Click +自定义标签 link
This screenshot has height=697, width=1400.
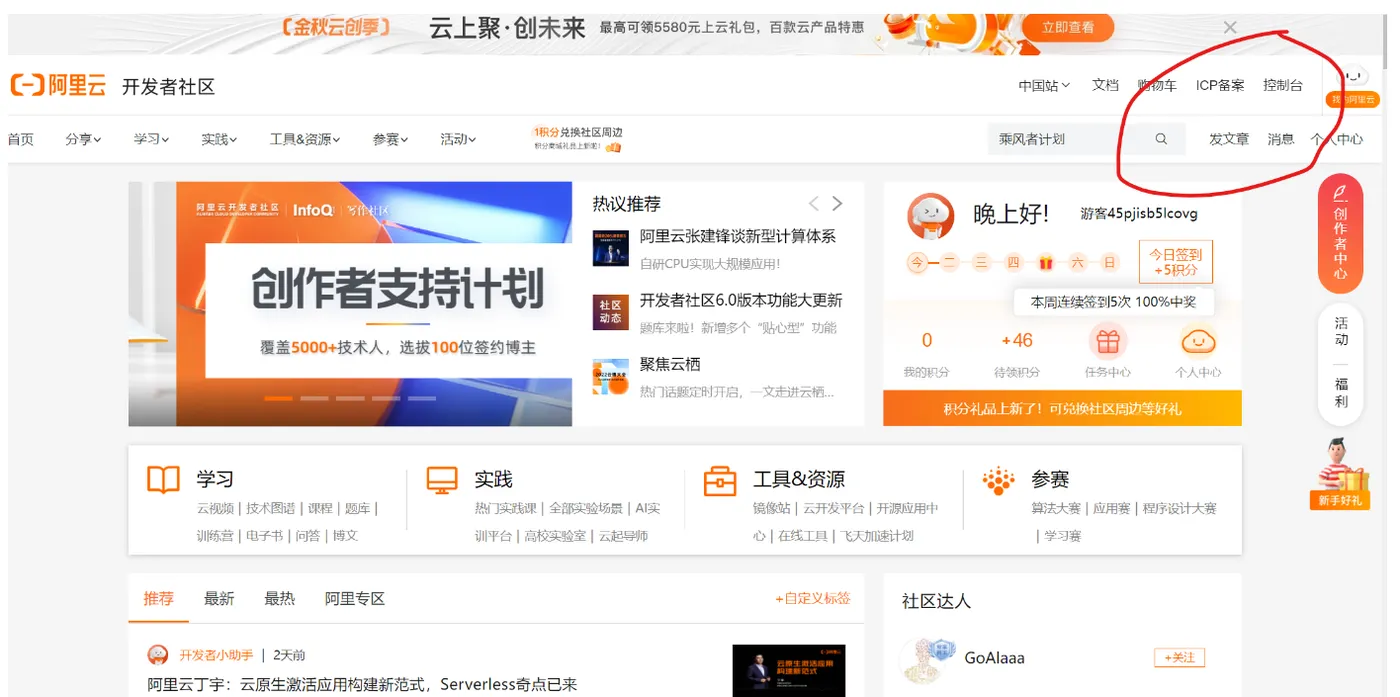(x=813, y=598)
